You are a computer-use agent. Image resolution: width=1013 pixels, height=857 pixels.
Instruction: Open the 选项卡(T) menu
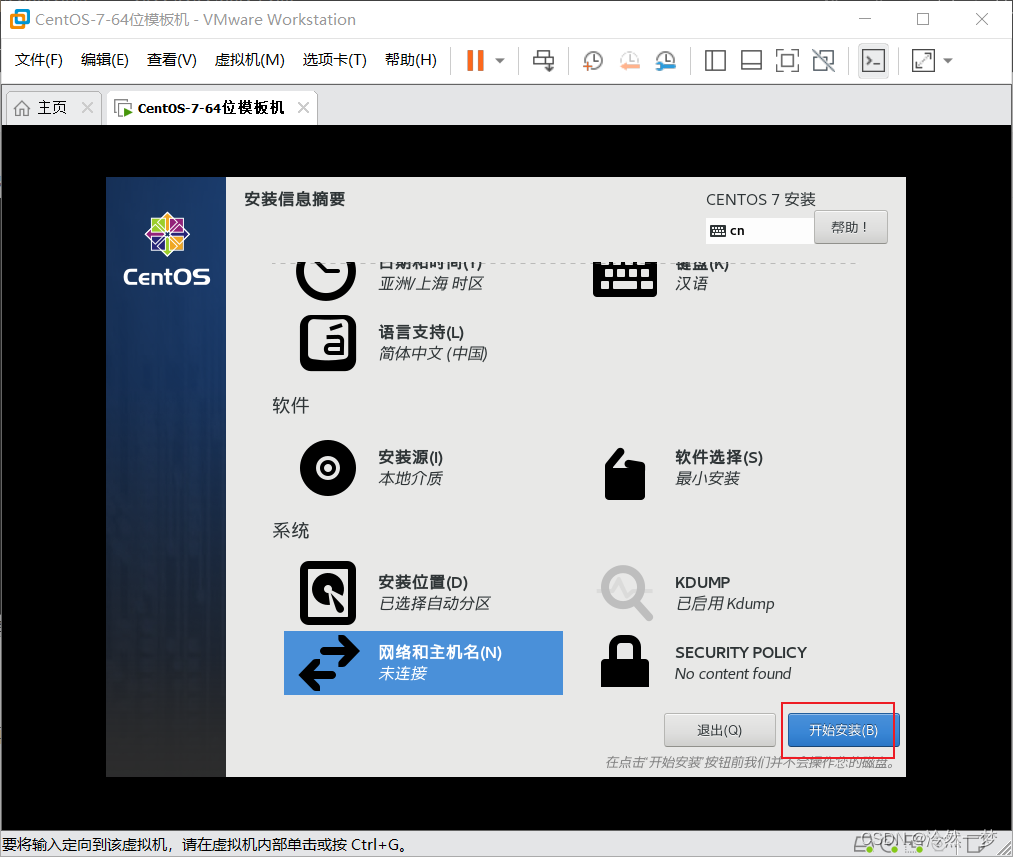[334, 60]
